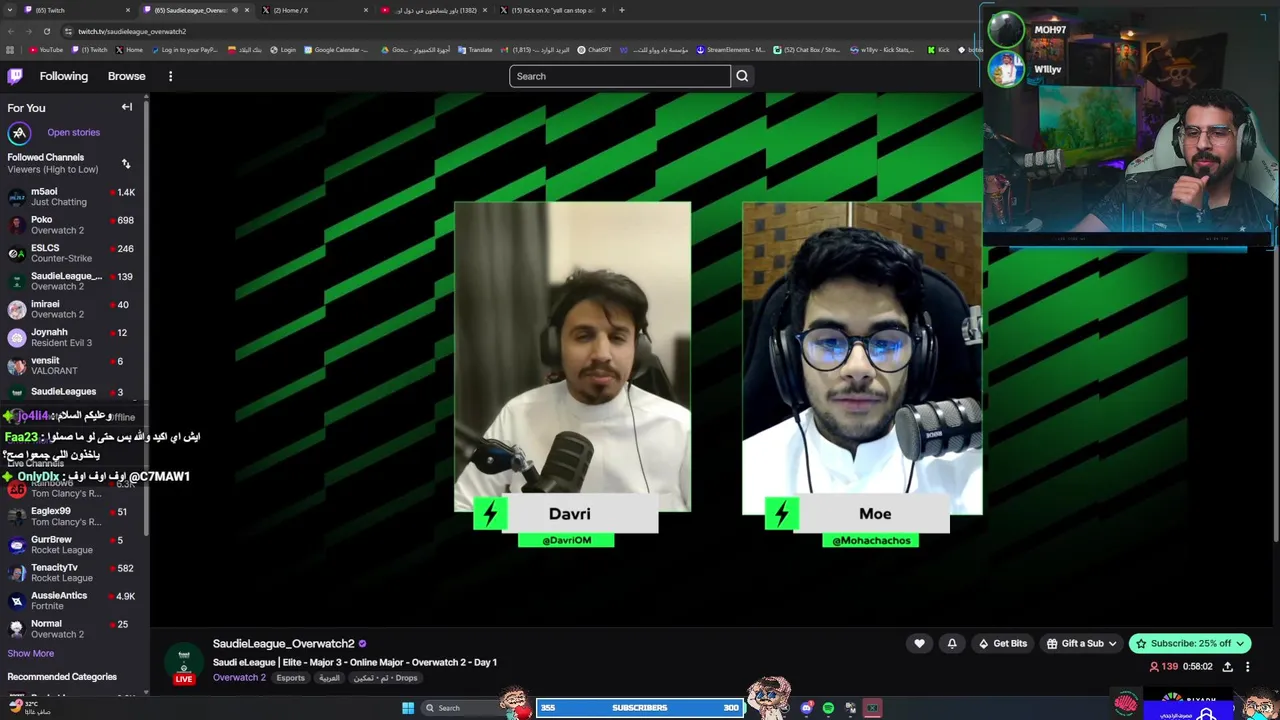Screen dimensions: 1280x720
Task: Open Joynahh Resident Evil 3 channel
Action: 72,337
